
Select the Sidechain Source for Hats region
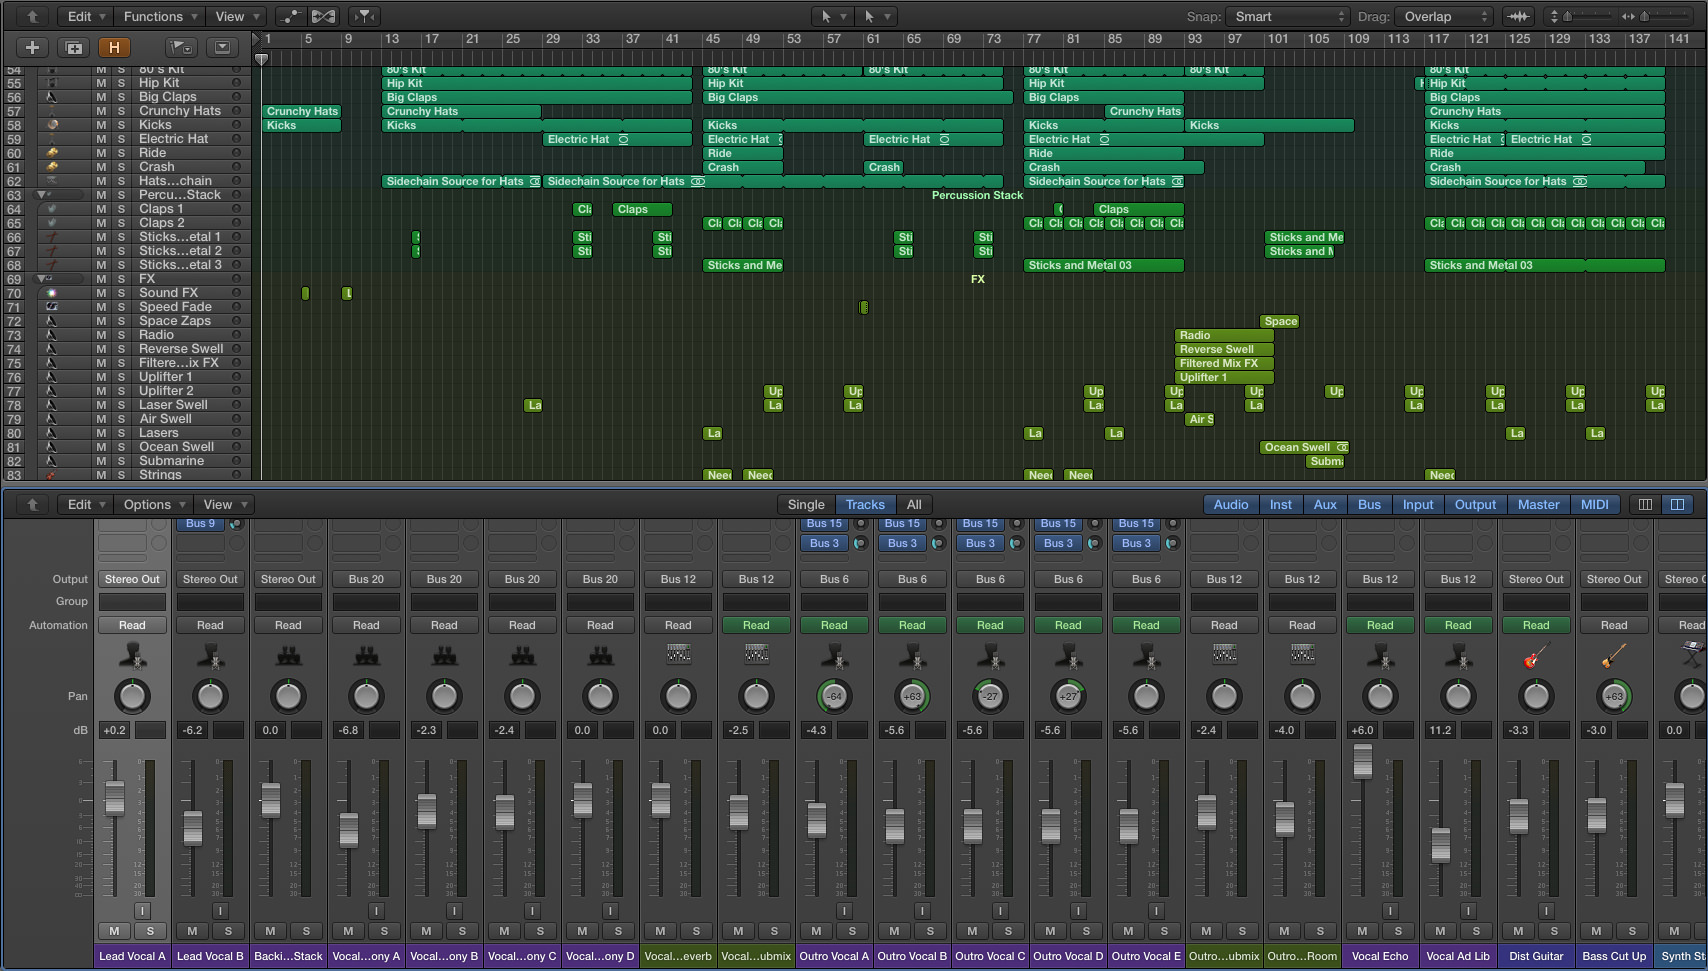click(x=460, y=182)
